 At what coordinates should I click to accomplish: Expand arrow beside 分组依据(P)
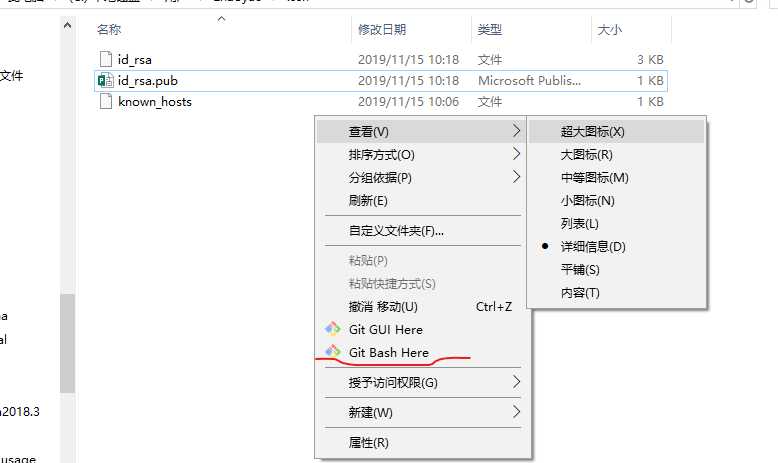click(516, 177)
